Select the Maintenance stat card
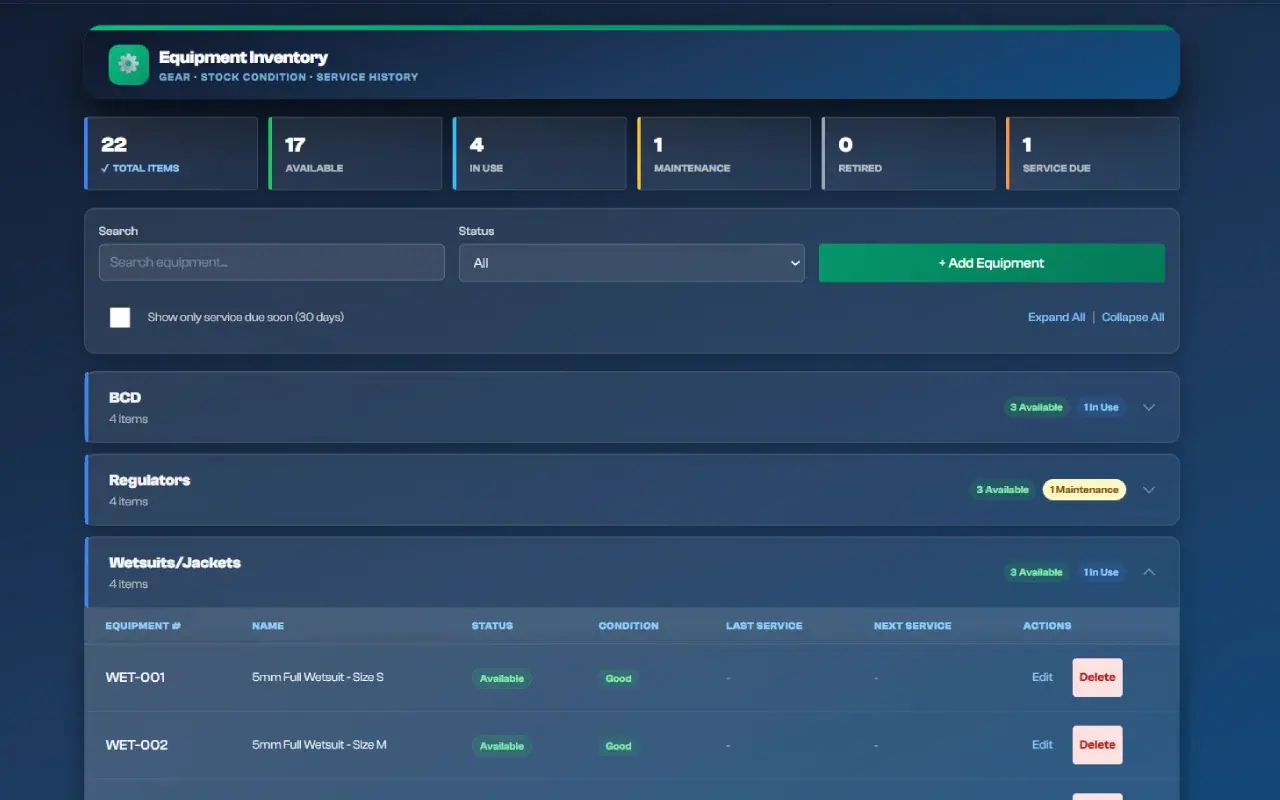 (x=724, y=153)
